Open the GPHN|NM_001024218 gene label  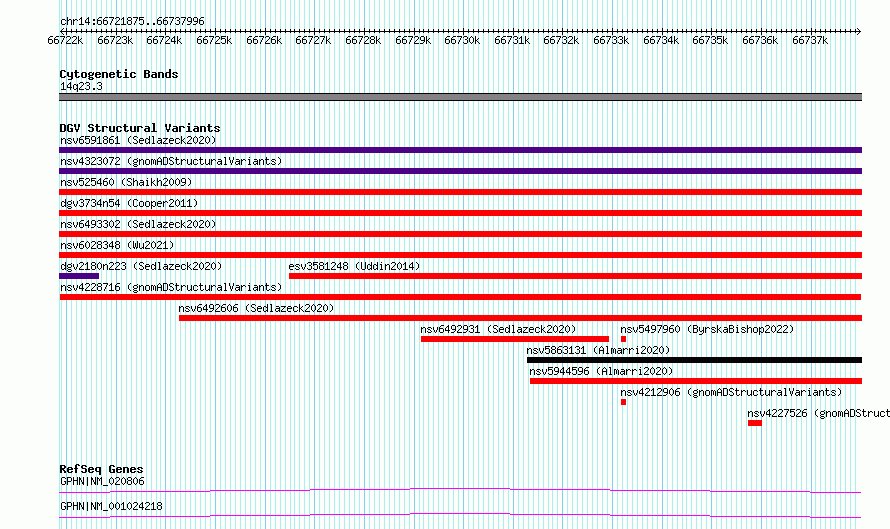[x=111, y=506]
